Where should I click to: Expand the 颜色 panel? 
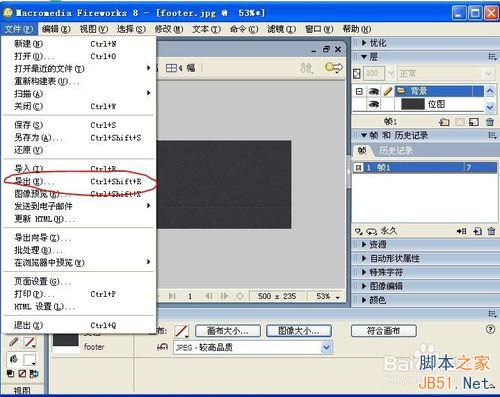click(x=364, y=300)
